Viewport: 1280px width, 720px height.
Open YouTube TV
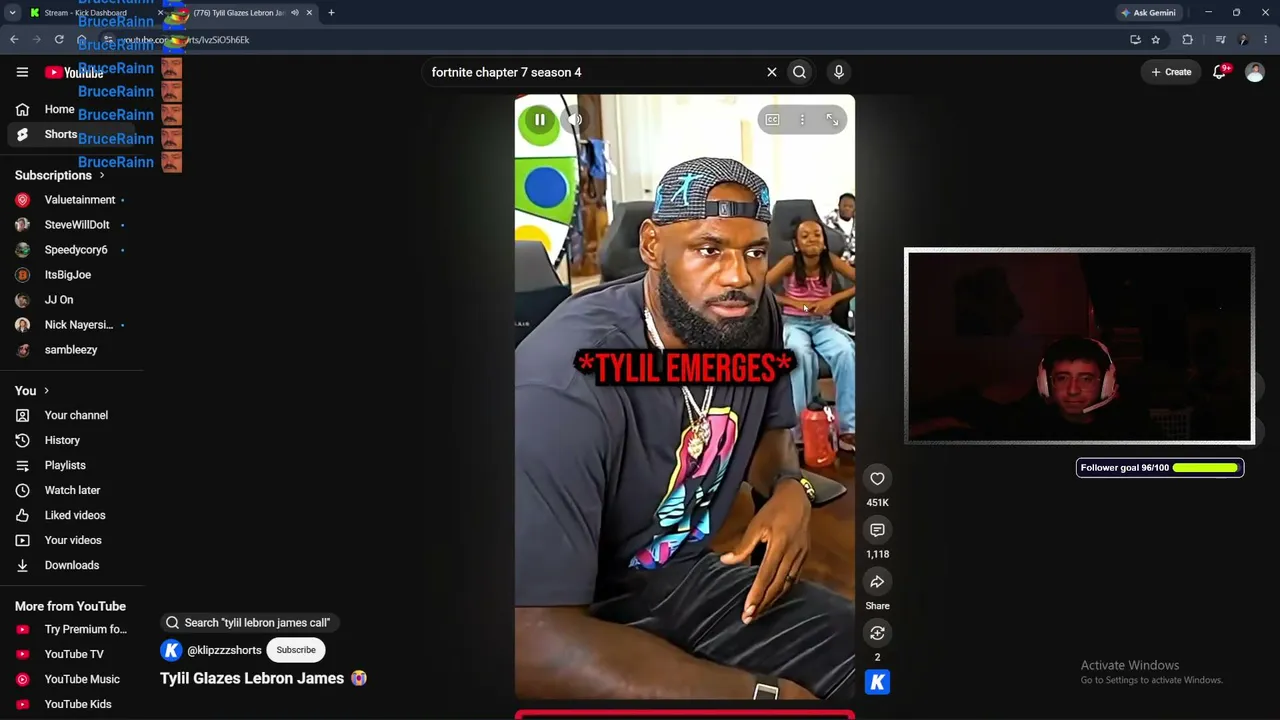coord(72,654)
